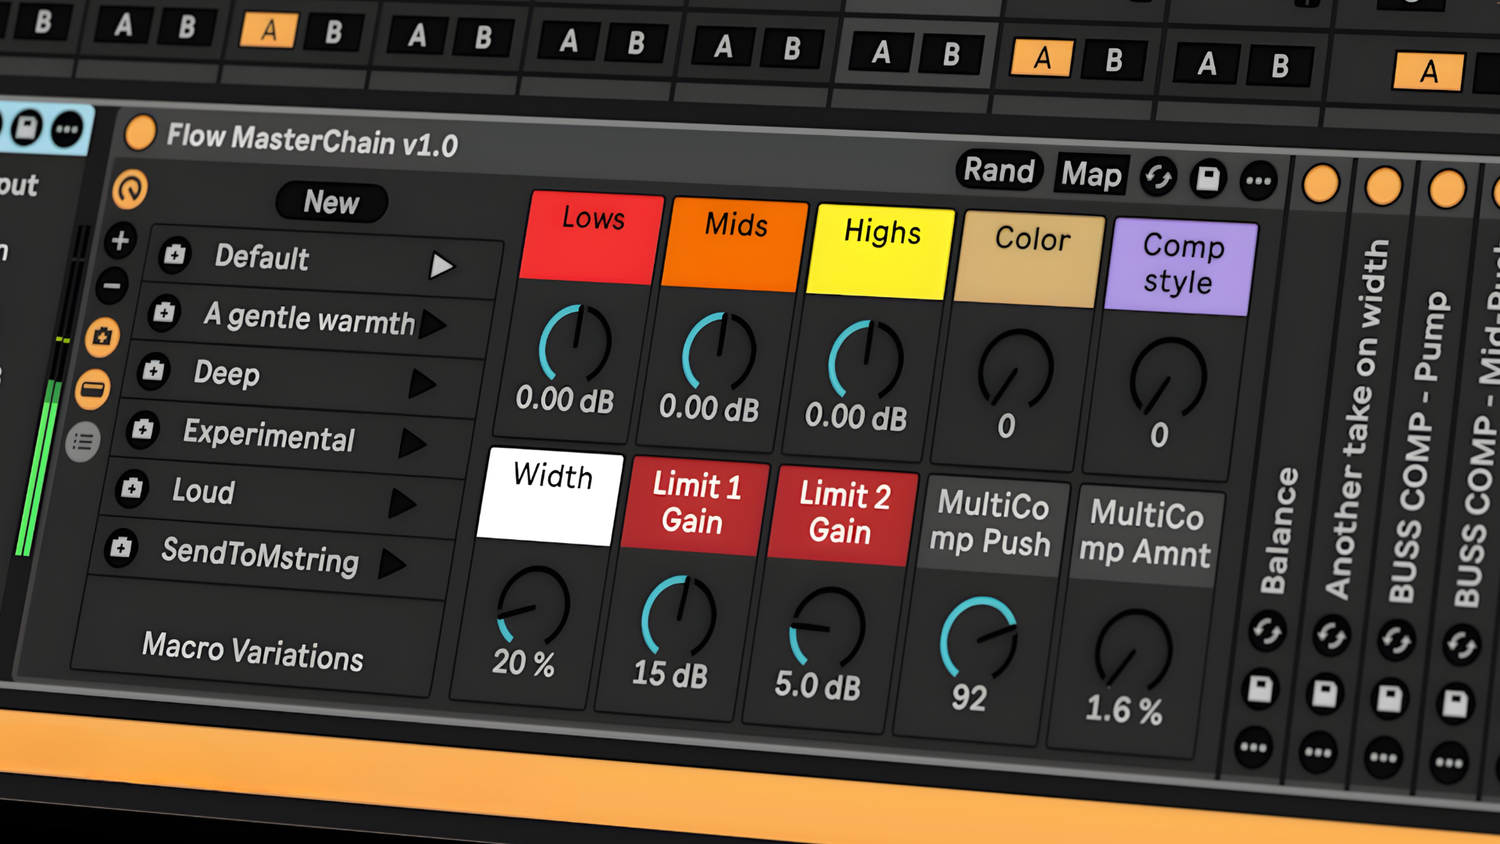This screenshot has width=1500, height=844.
Task: Click the Limit 1 Gain knob
Action: click(x=679, y=615)
